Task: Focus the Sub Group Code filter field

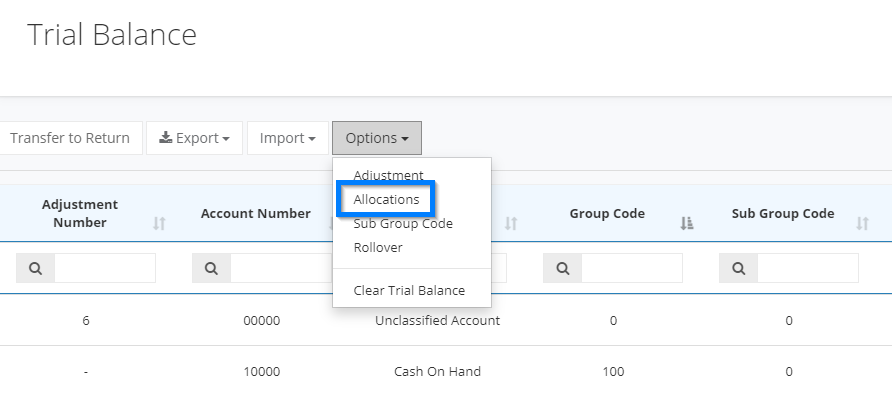Action: pyautogui.click(x=808, y=268)
